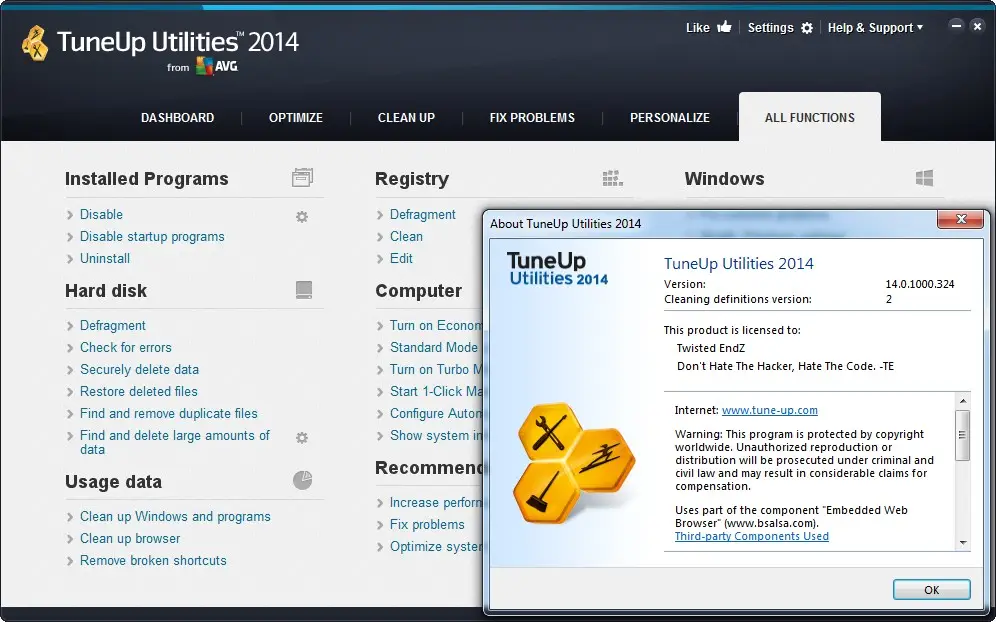
Task: Click the scroll up arrow in About dialog
Action: 962,401
